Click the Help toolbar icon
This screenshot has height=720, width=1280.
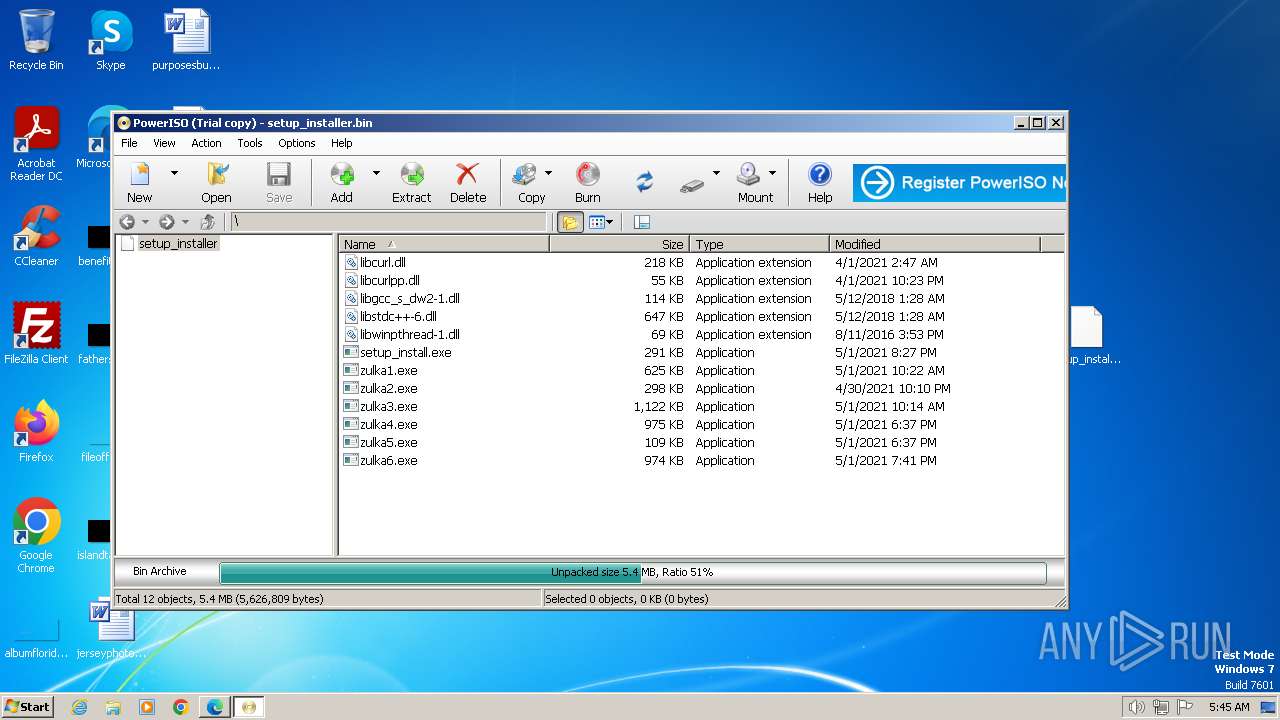(x=820, y=182)
